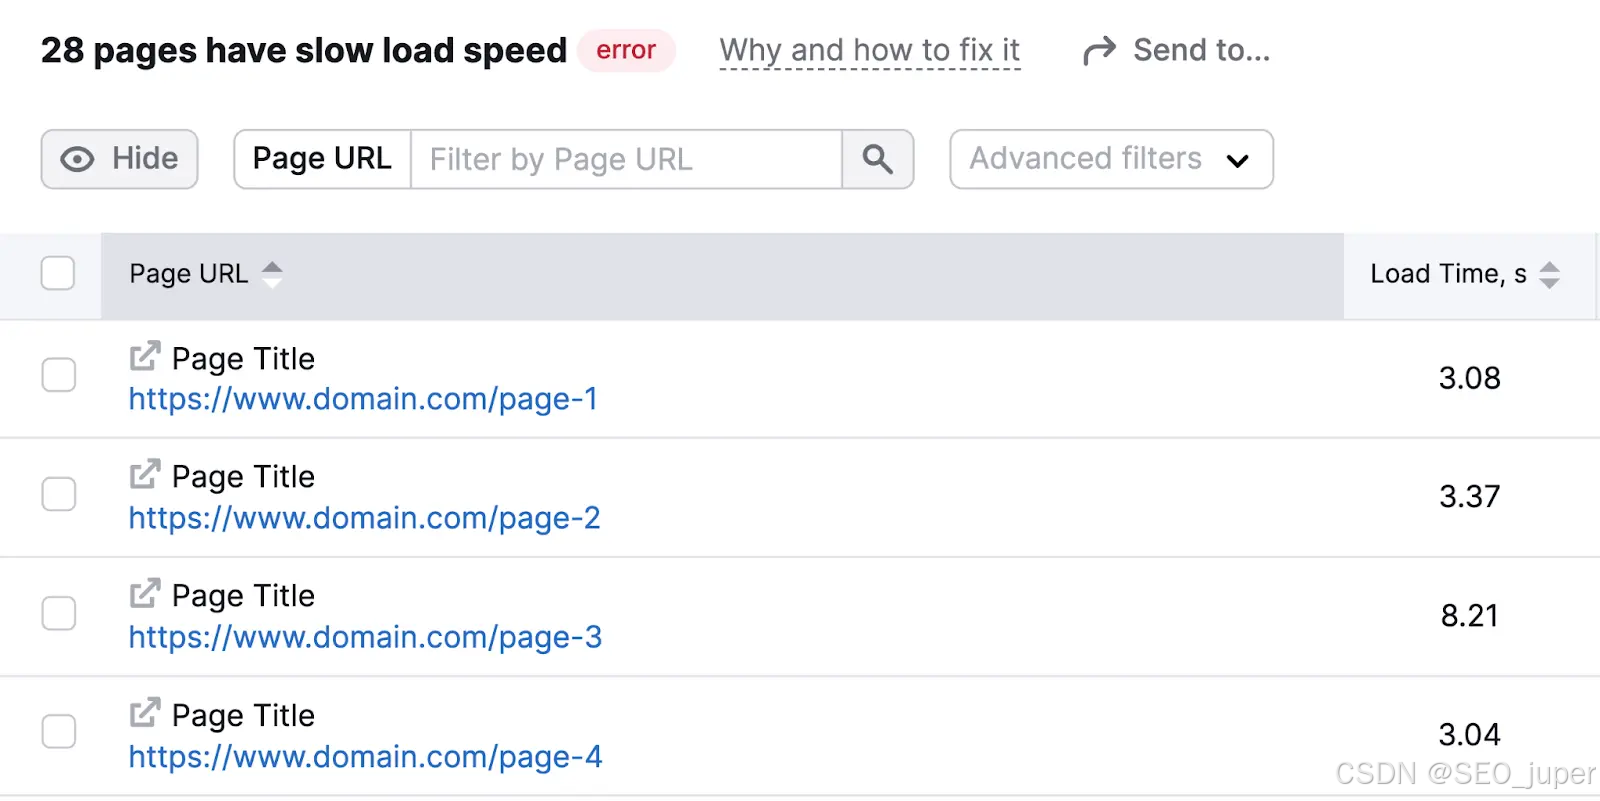Open external link icon for page-4
1600x801 pixels.
point(145,713)
